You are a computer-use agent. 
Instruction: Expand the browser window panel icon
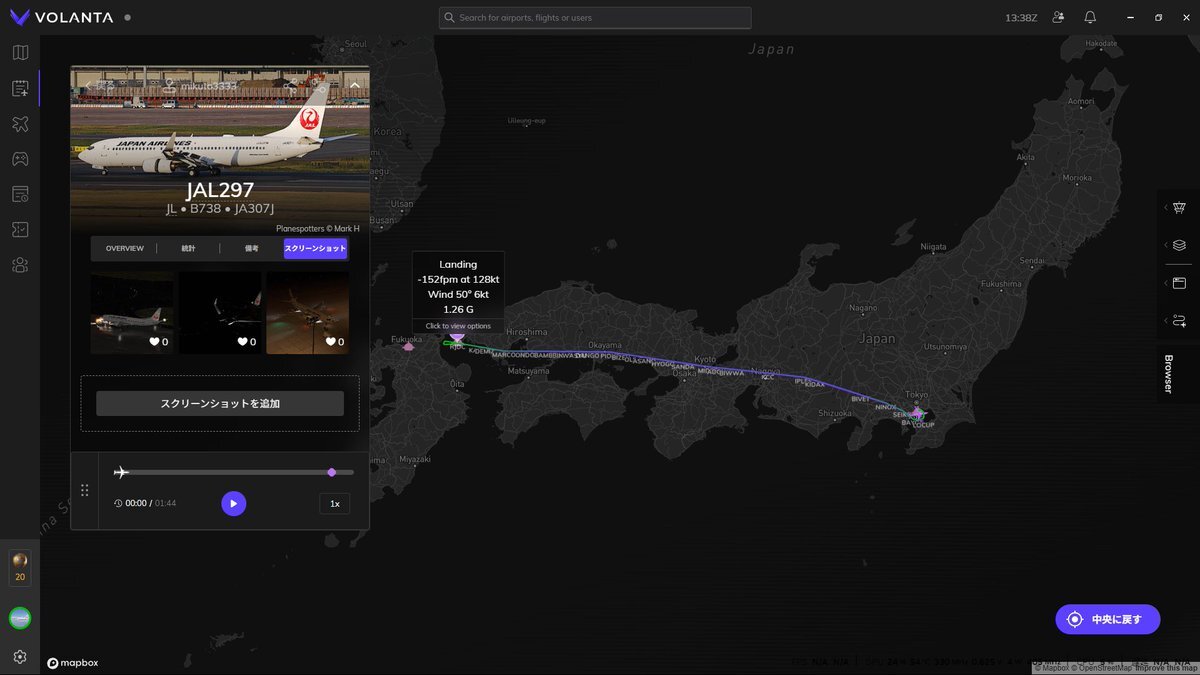[1179, 283]
